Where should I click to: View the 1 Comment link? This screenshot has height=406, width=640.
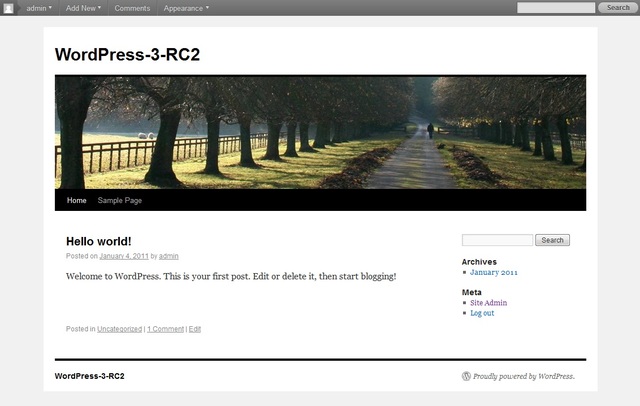[165, 329]
